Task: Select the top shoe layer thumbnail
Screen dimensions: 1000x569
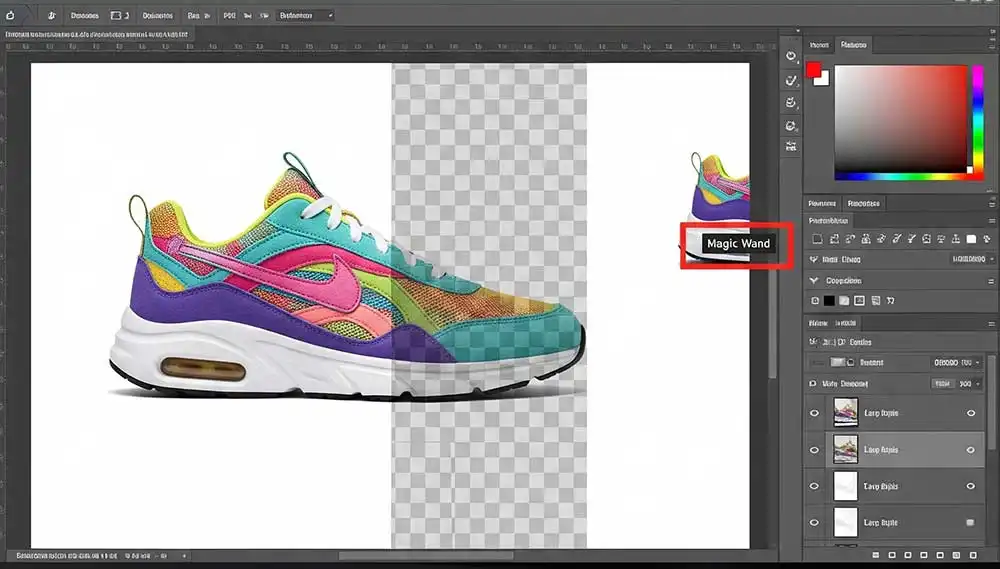Action: click(846, 413)
